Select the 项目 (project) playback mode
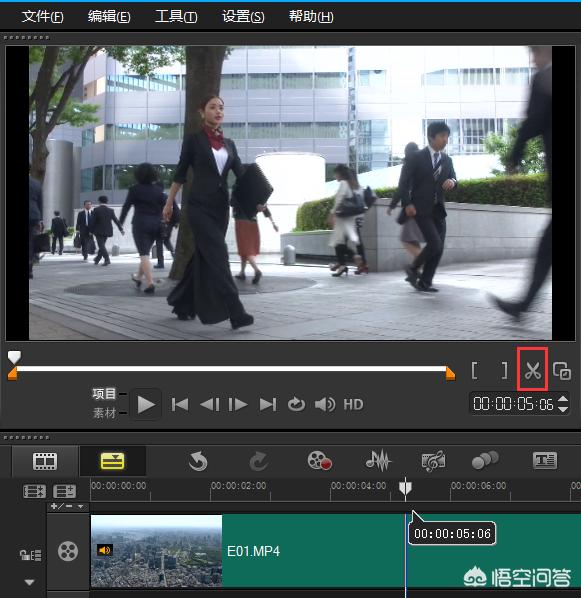This screenshot has width=581, height=598. click(x=104, y=394)
